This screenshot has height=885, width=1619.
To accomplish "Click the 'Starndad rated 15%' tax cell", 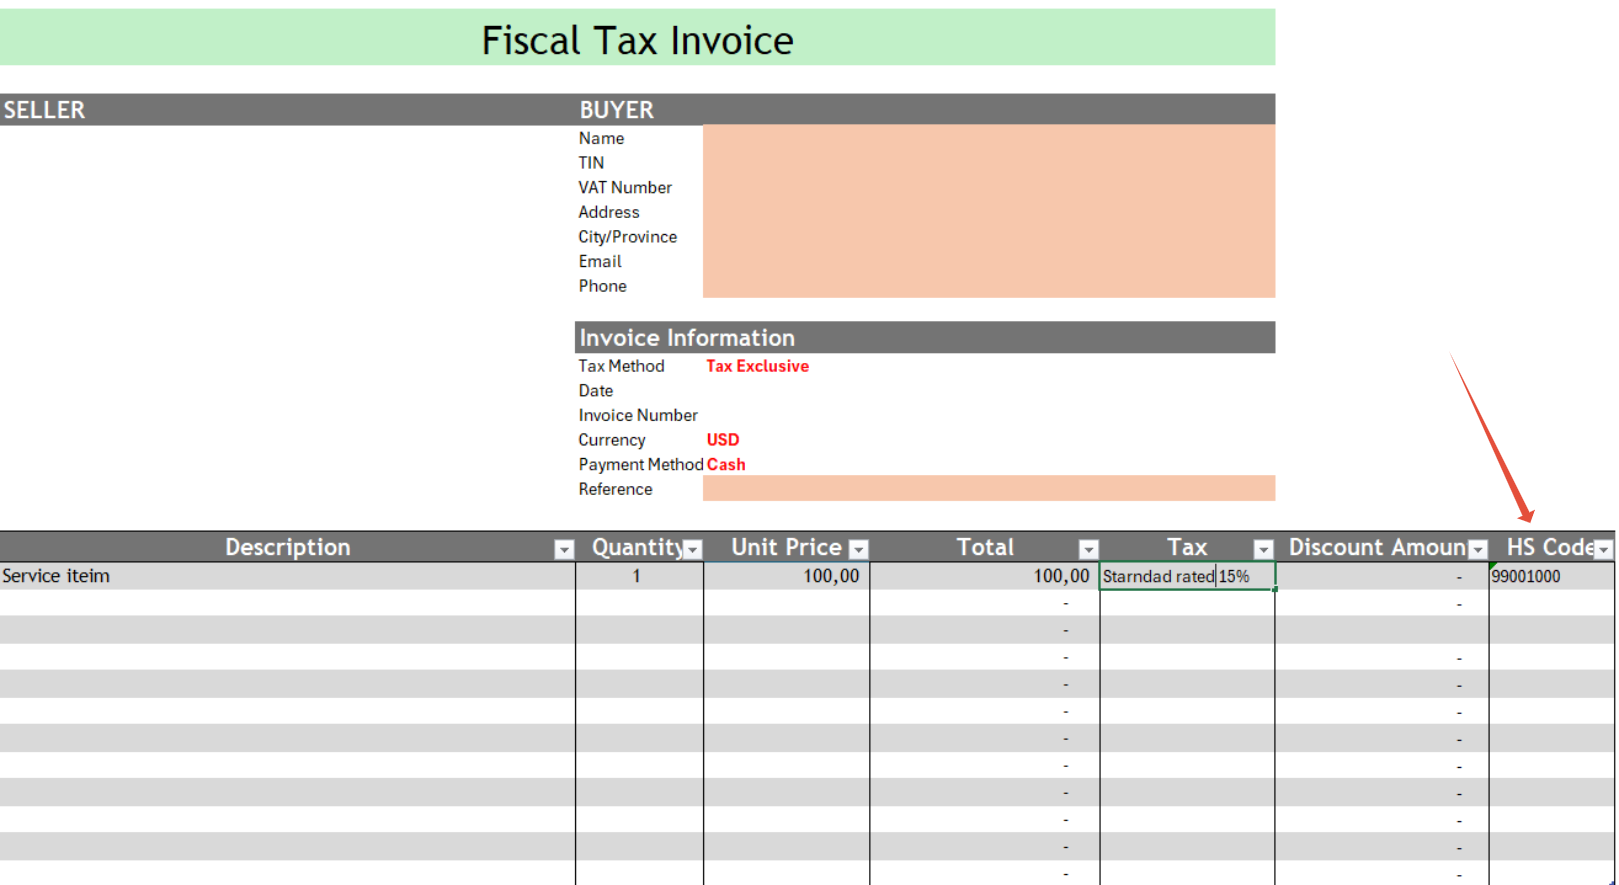I will [x=1187, y=576].
